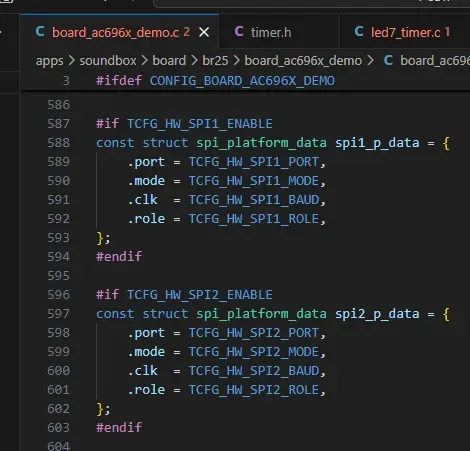Click the board breadcrumb item
470x451 pixels.
(169, 61)
